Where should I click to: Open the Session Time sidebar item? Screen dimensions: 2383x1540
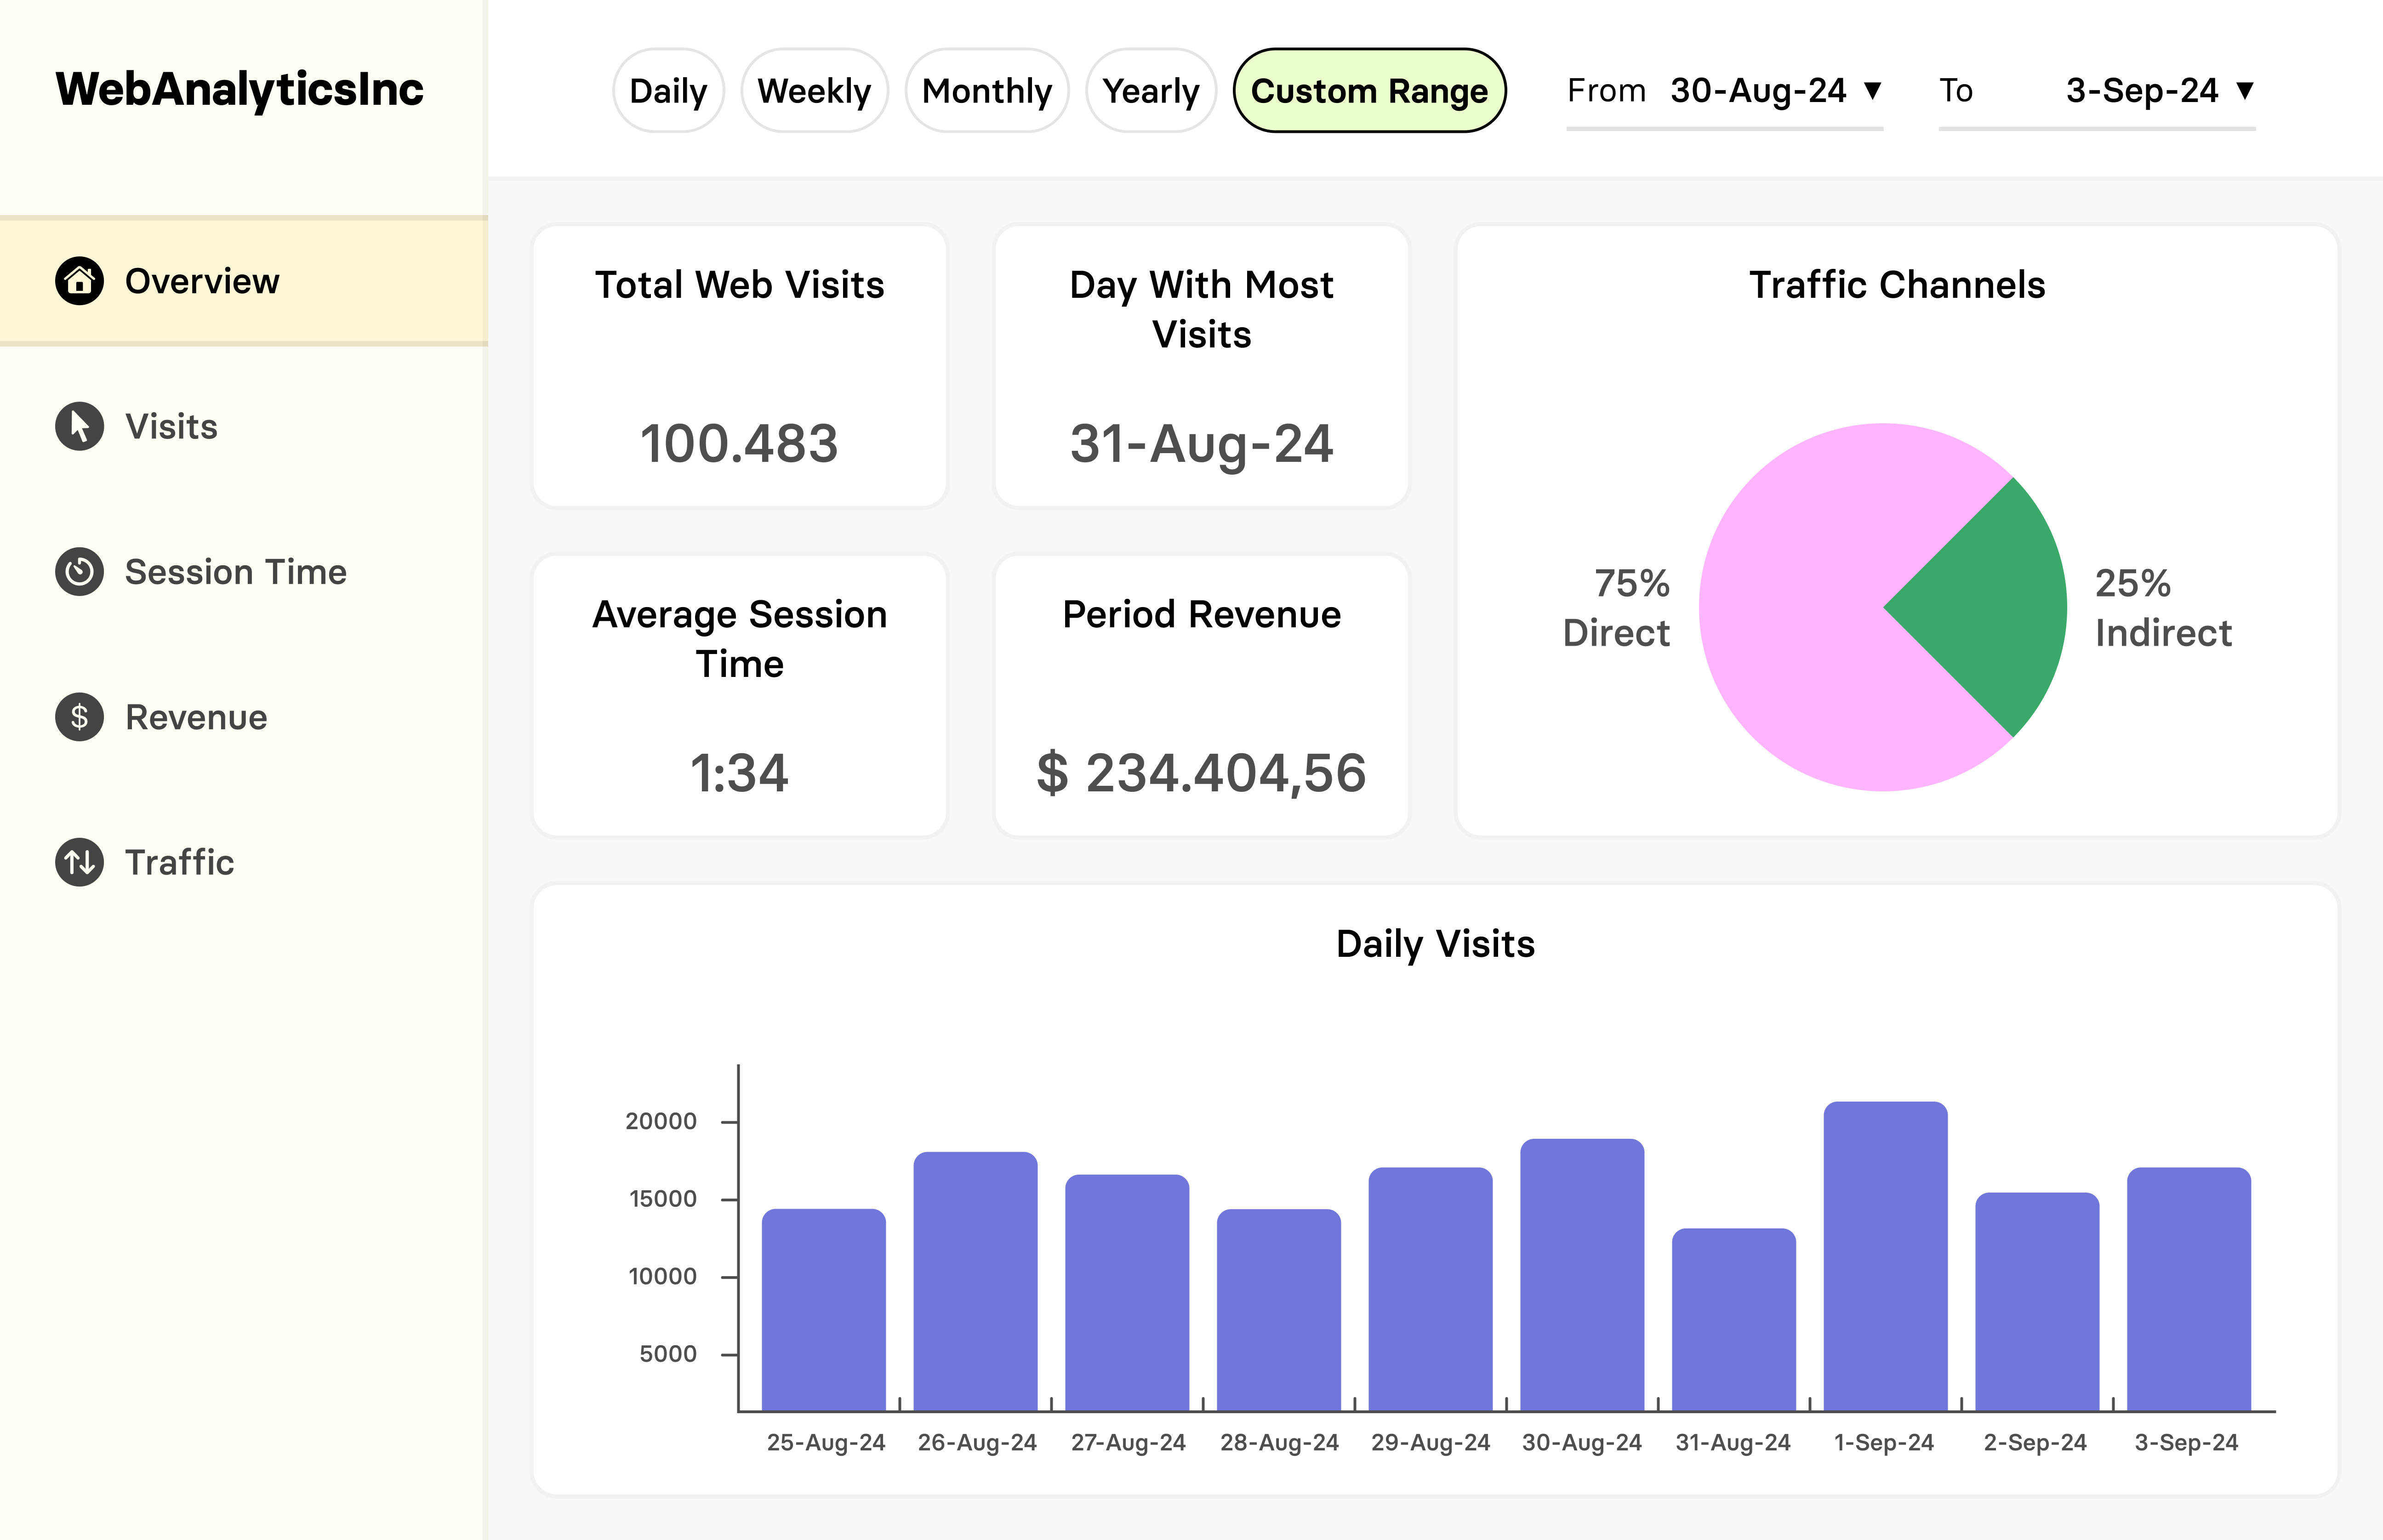click(235, 572)
